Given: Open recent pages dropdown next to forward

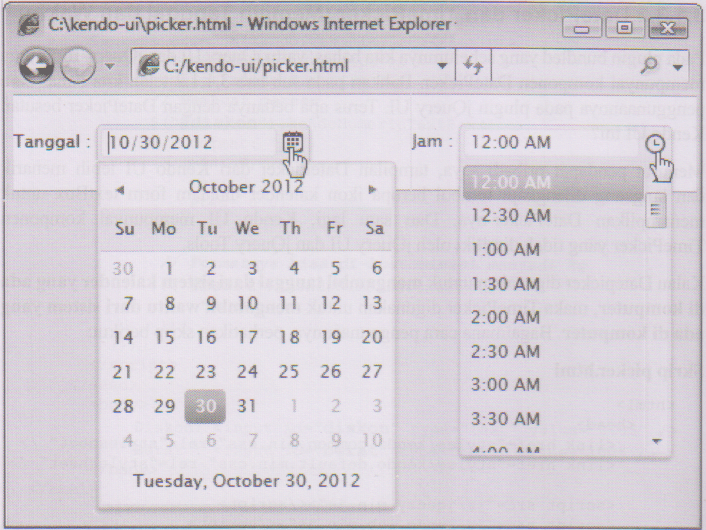Looking at the screenshot, I should coord(109,69).
